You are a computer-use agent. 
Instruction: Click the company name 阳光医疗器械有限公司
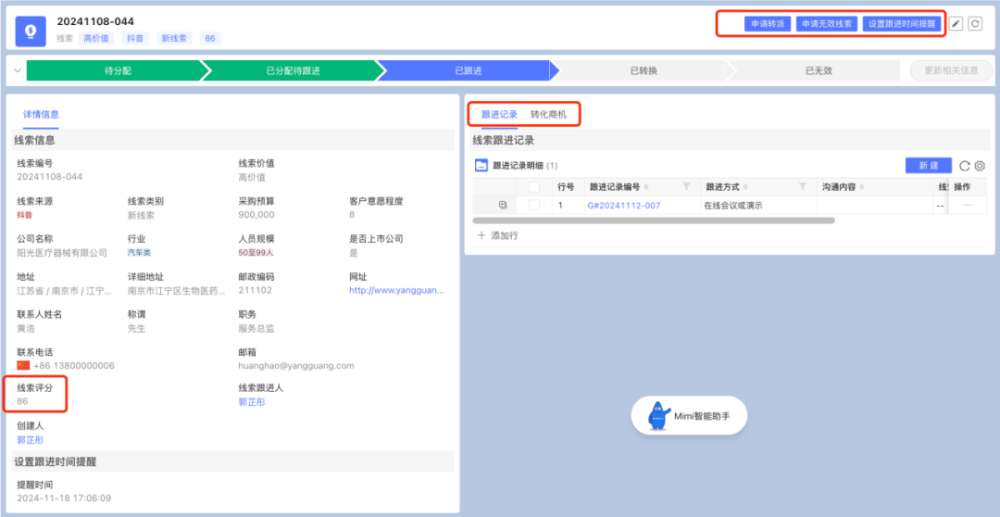point(62,253)
